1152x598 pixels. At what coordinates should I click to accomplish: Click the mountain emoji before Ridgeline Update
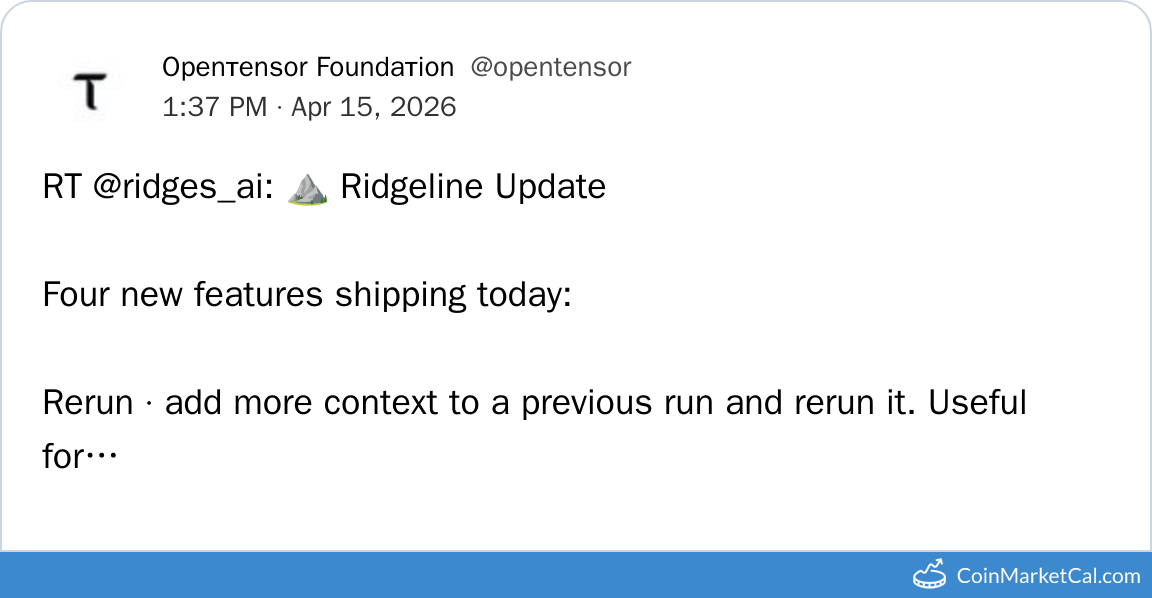[x=307, y=187]
